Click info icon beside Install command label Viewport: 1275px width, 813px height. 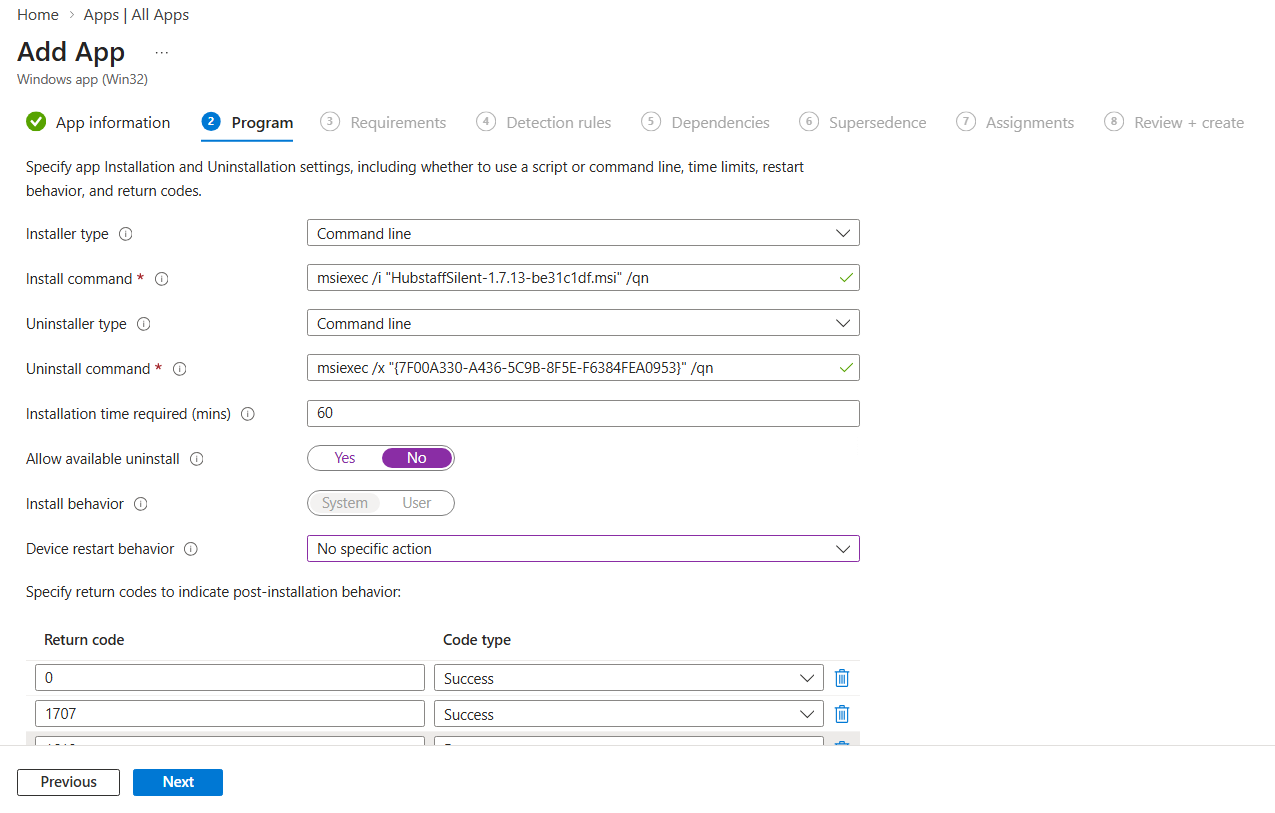tap(162, 279)
